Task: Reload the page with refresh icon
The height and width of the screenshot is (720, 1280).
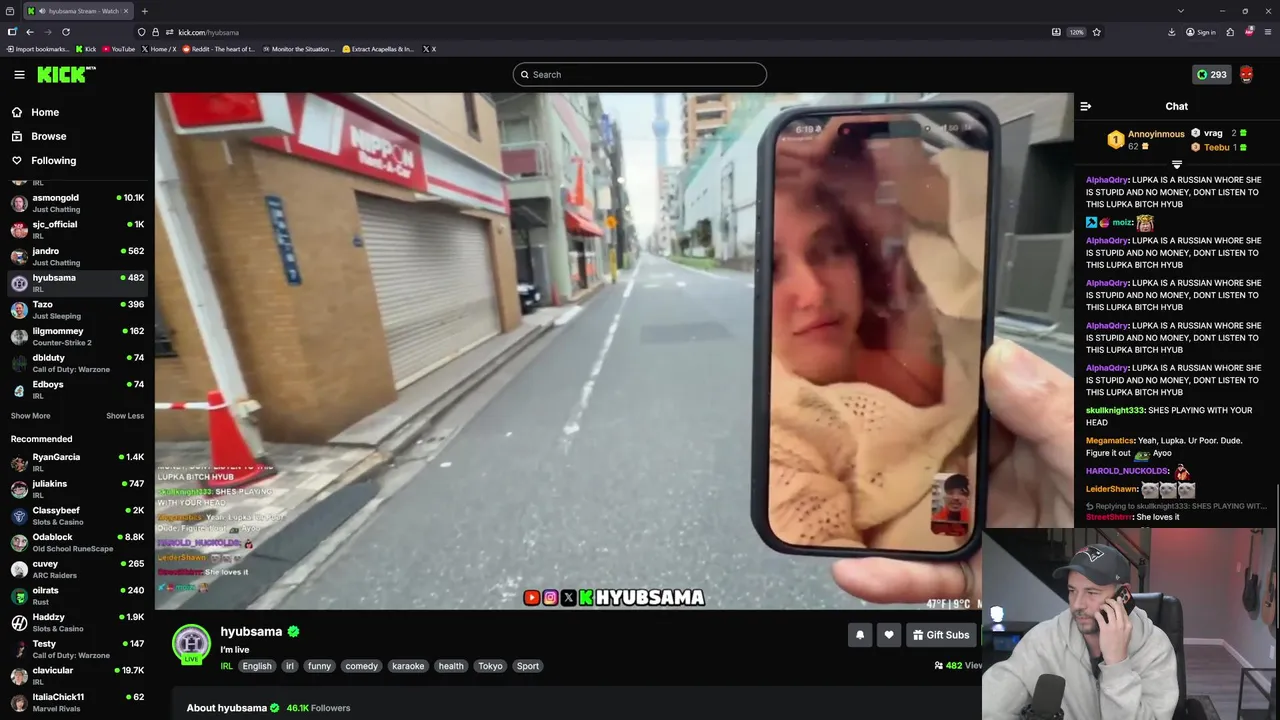Action: [x=66, y=32]
